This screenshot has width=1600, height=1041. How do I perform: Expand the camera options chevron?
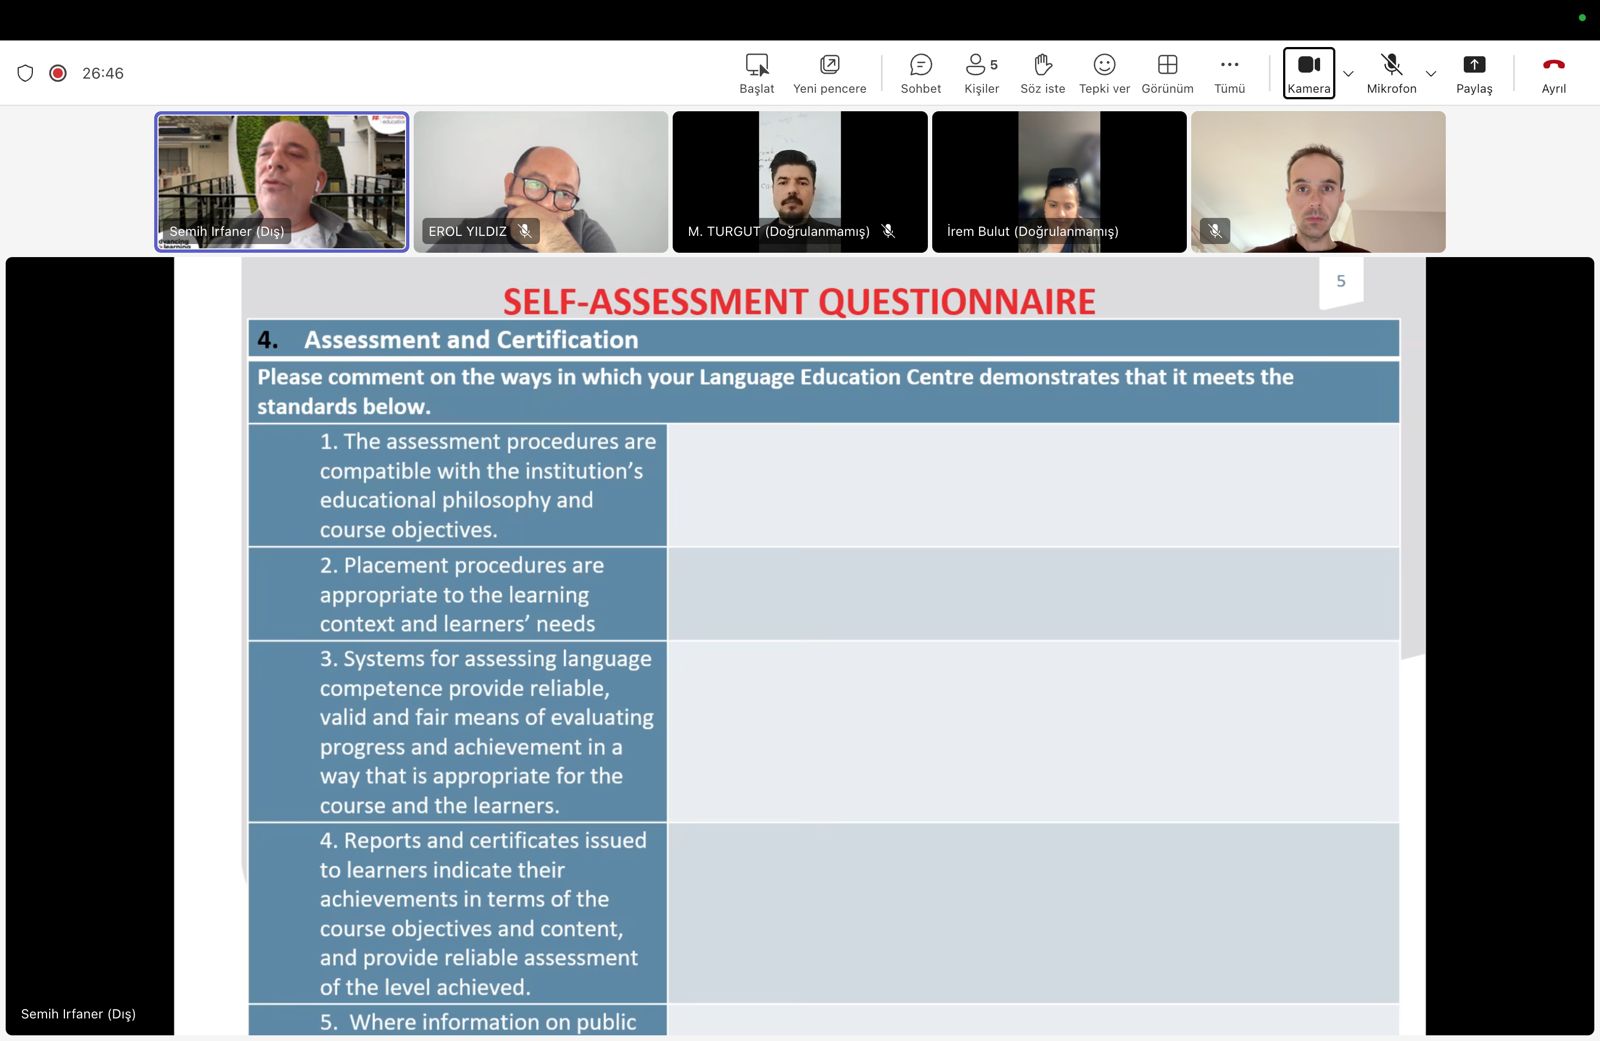1348,74
